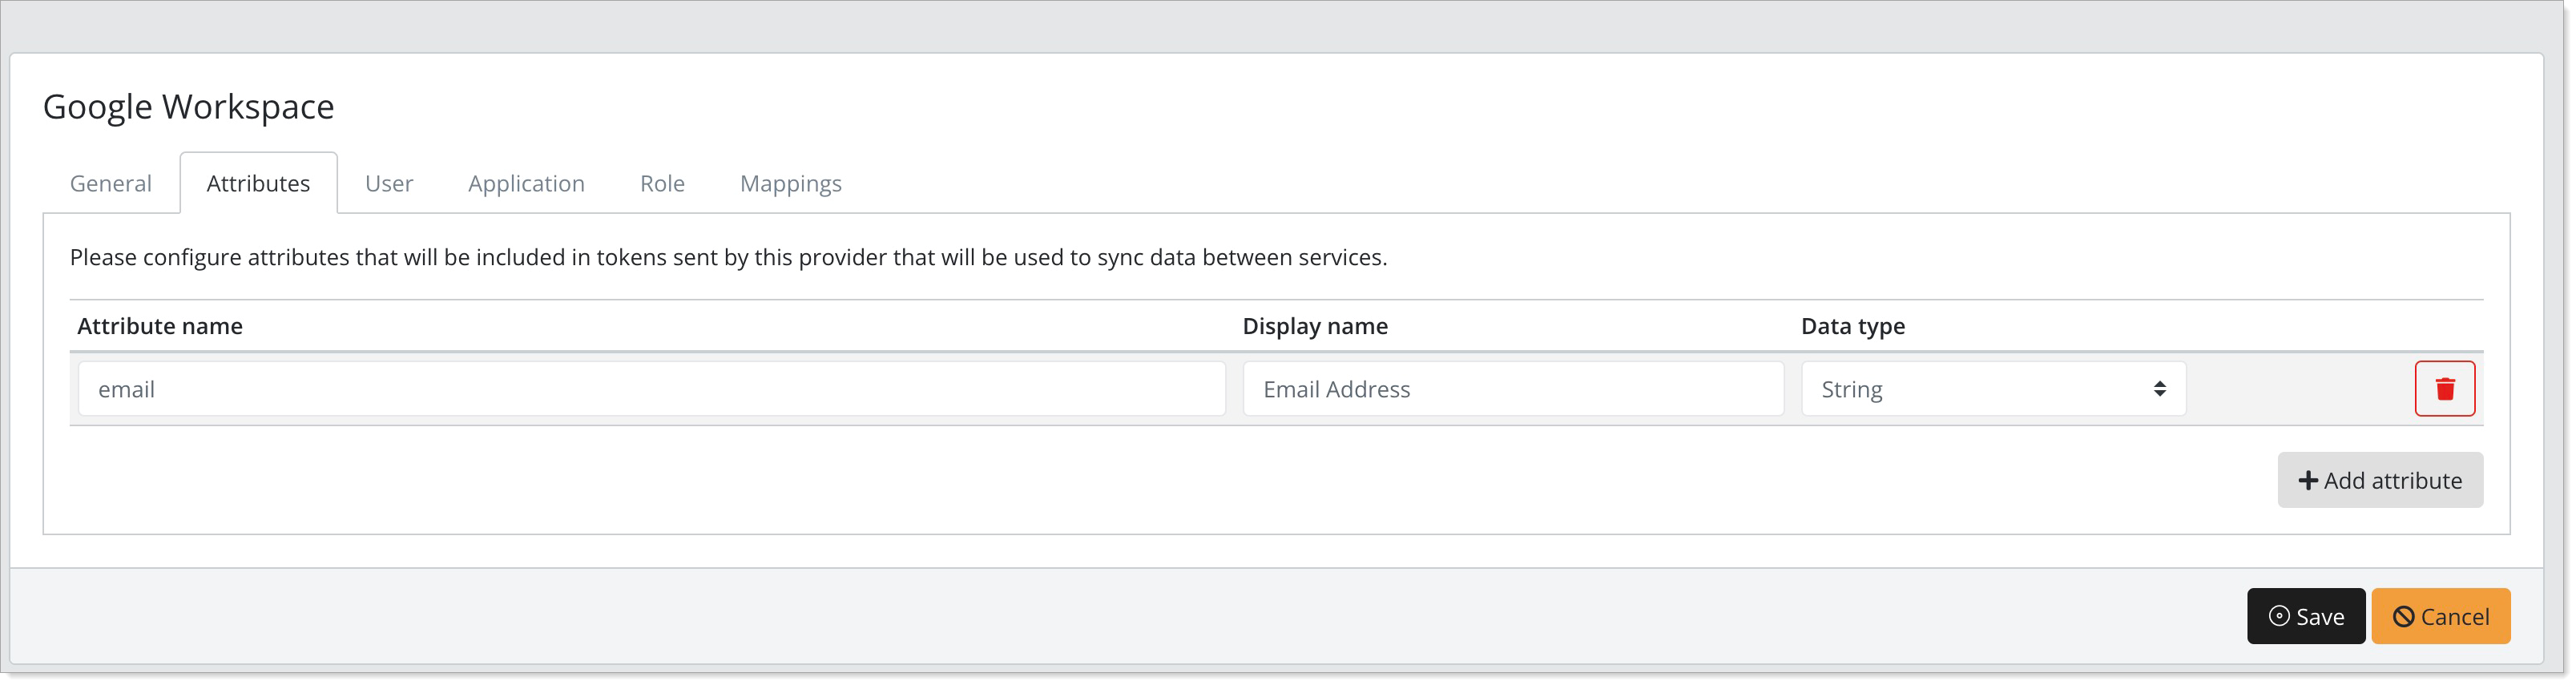Image resolution: width=2576 pixels, height=685 pixels.
Task: Open the String data type dropdown
Action: [x=1993, y=388]
